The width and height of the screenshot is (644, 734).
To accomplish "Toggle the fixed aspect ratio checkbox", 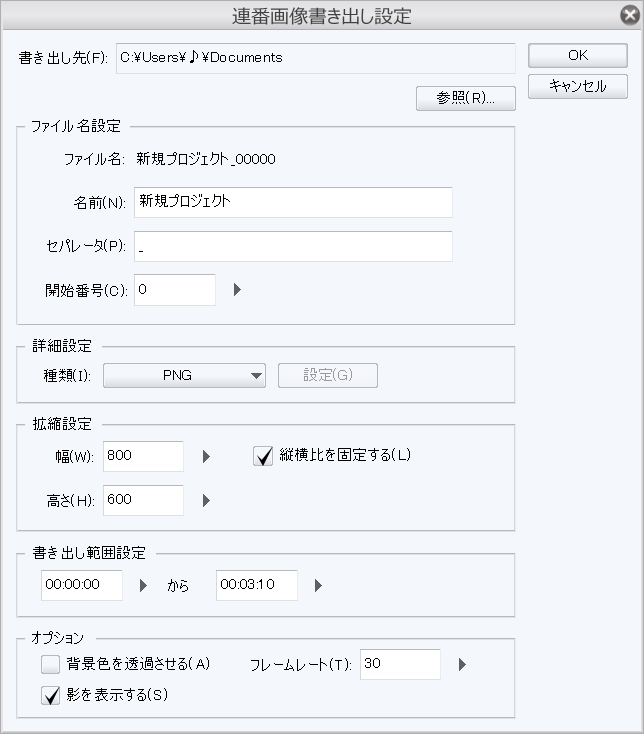I will click(264, 456).
